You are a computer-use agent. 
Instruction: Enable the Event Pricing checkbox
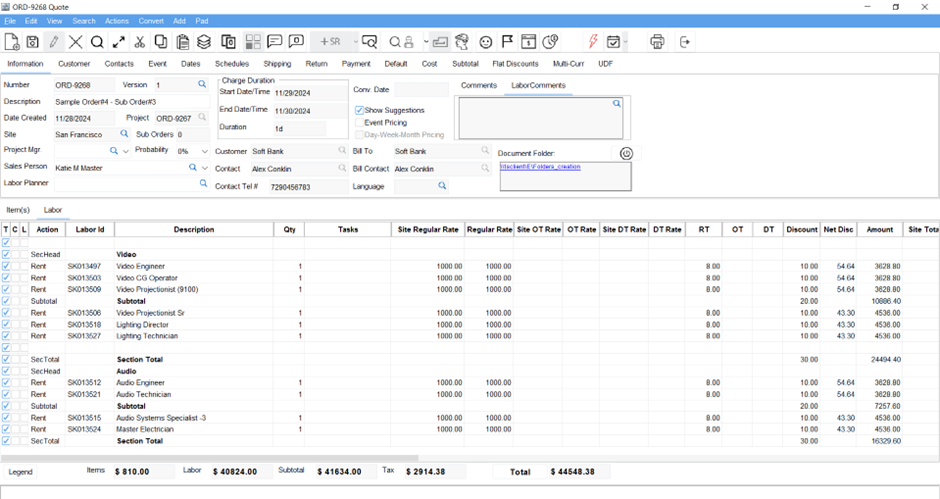(360, 122)
